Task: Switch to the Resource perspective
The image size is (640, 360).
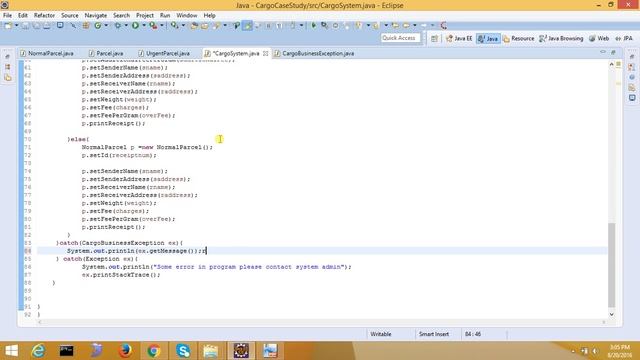Action: tap(518, 38)
